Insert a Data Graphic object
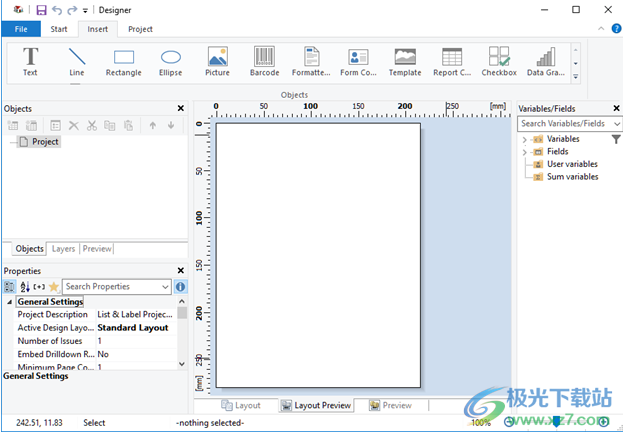623x436 pixels. [546, 61]
